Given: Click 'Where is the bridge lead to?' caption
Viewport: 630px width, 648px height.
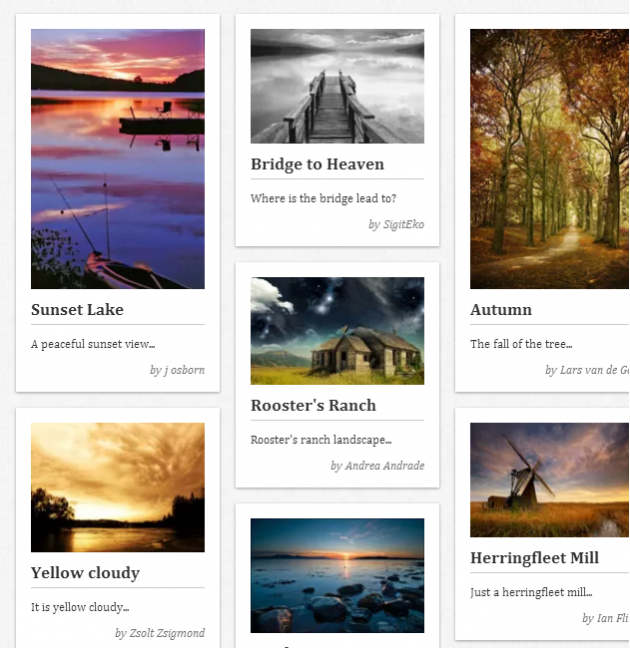Looking at the screenshot, I should point(323,198).
